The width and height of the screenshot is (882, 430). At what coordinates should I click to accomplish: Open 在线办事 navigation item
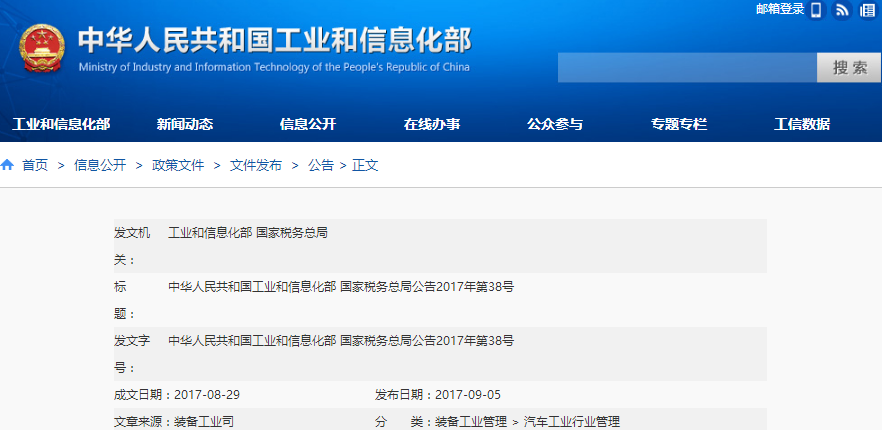[432, 124]
